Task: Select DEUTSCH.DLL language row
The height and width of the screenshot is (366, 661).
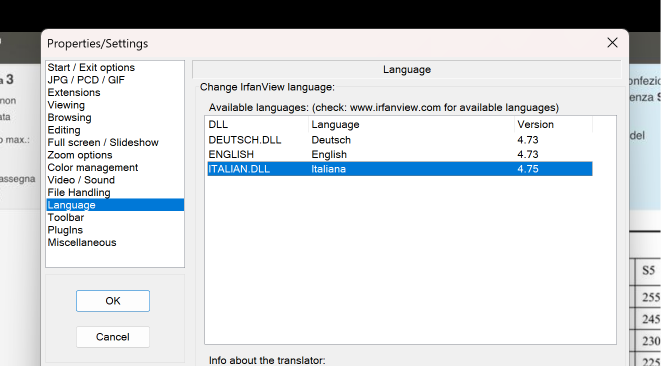Action: 400,140
